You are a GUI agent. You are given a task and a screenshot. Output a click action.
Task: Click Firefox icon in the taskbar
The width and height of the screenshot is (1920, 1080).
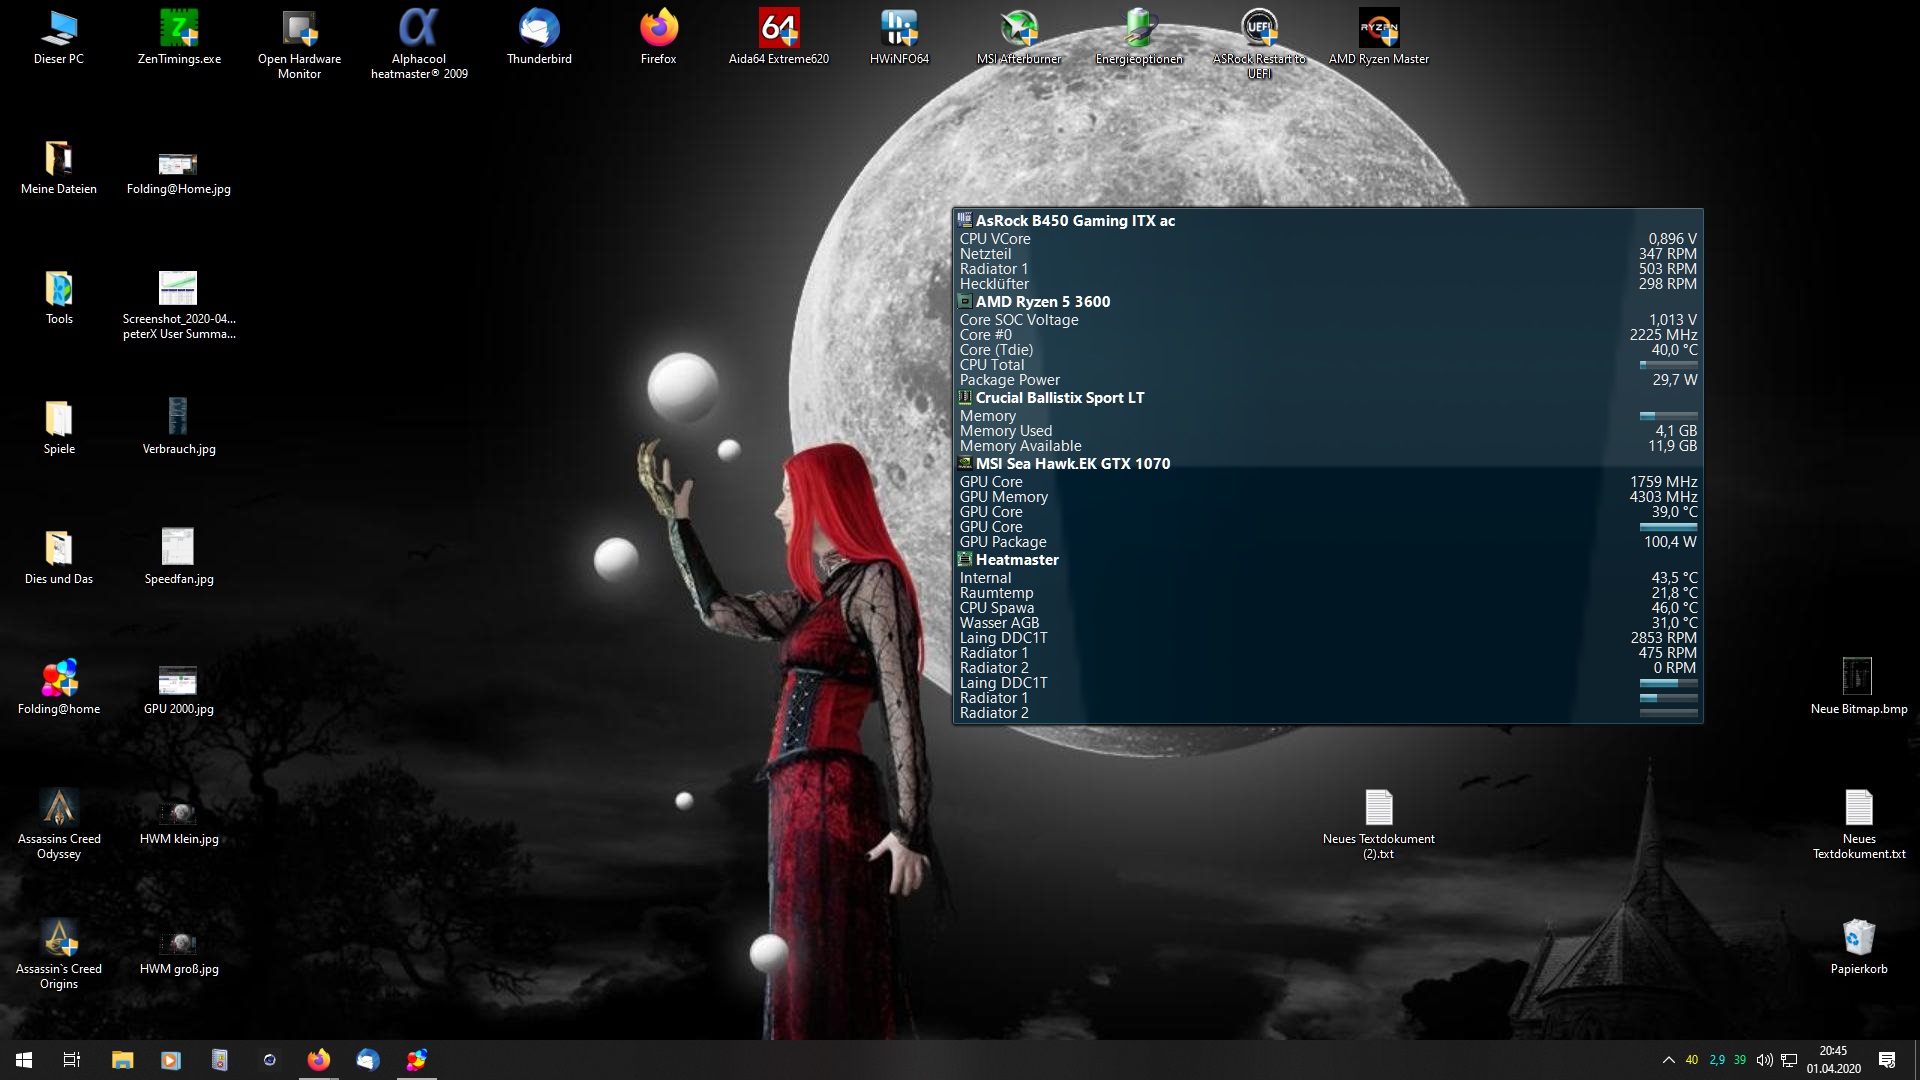coord(319,1060)
